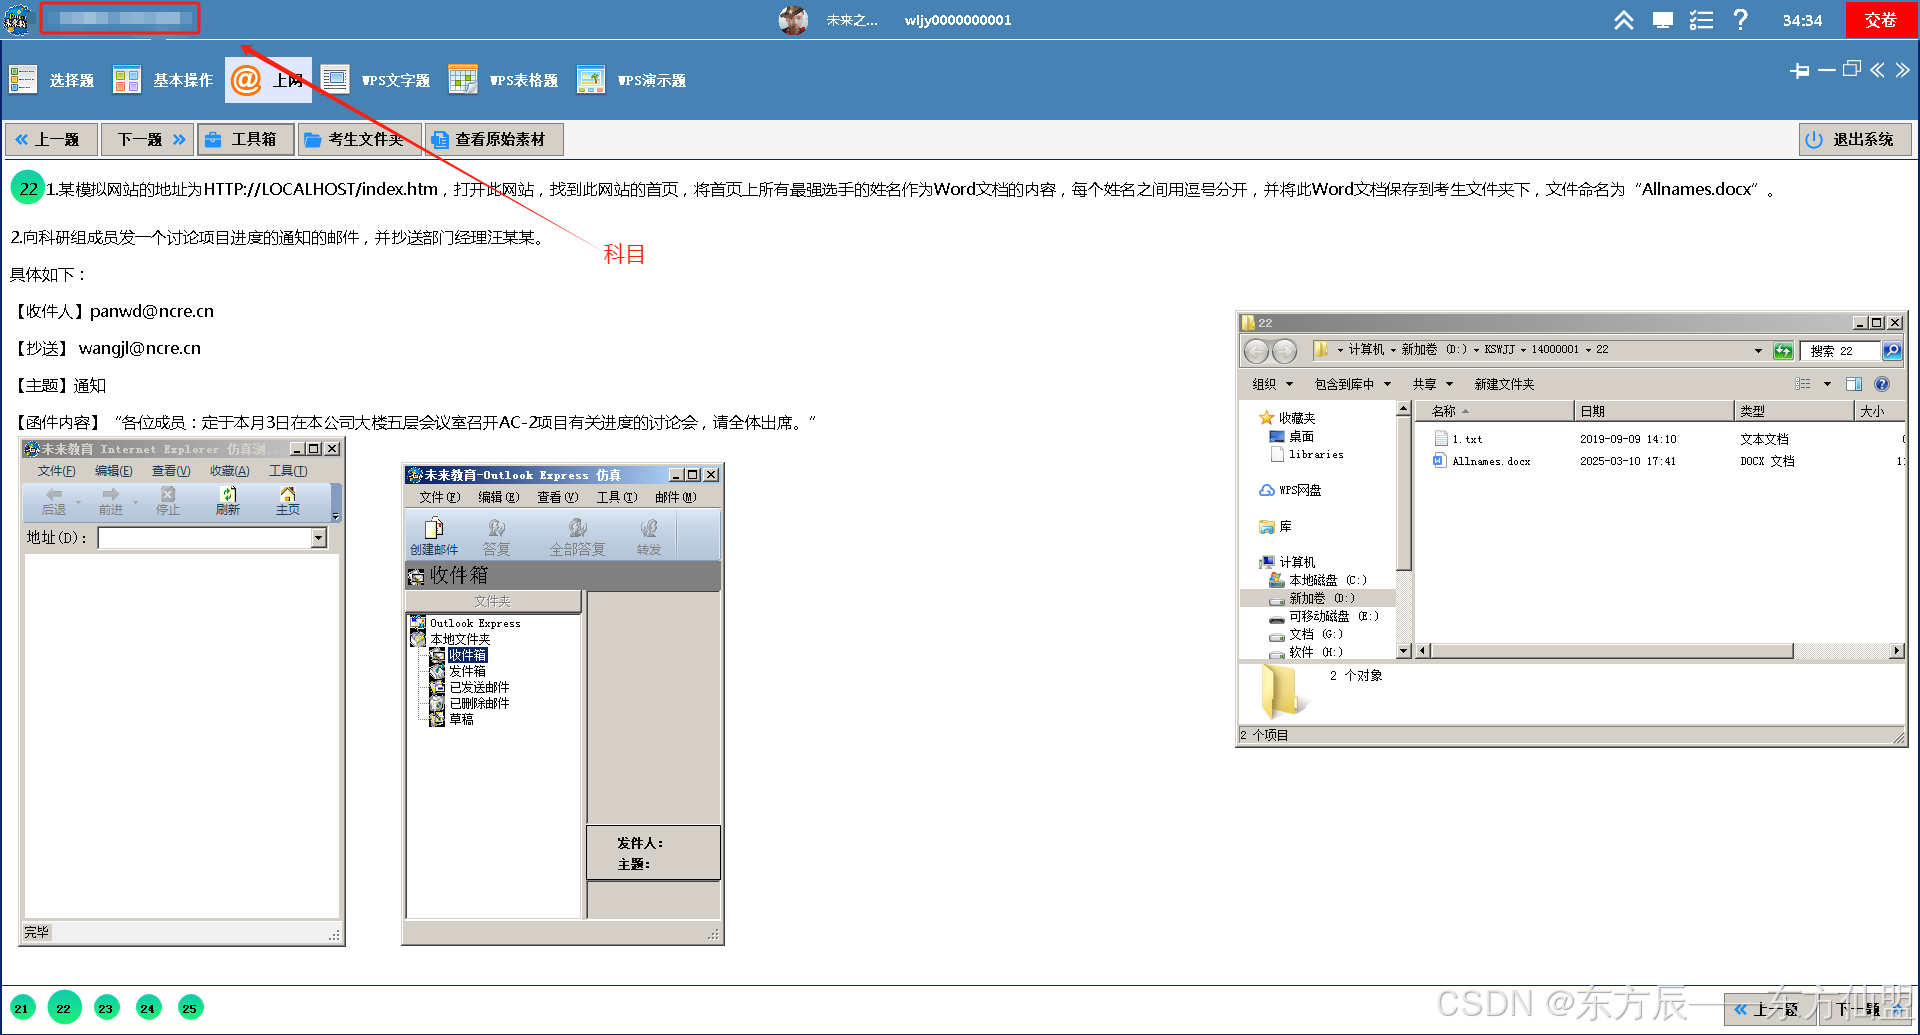This screenshot has height=1035, width=1920.
Task: Click 刷新 refresh icon in IE simulator
Action: pyautogui.click(x=228, y=501)
